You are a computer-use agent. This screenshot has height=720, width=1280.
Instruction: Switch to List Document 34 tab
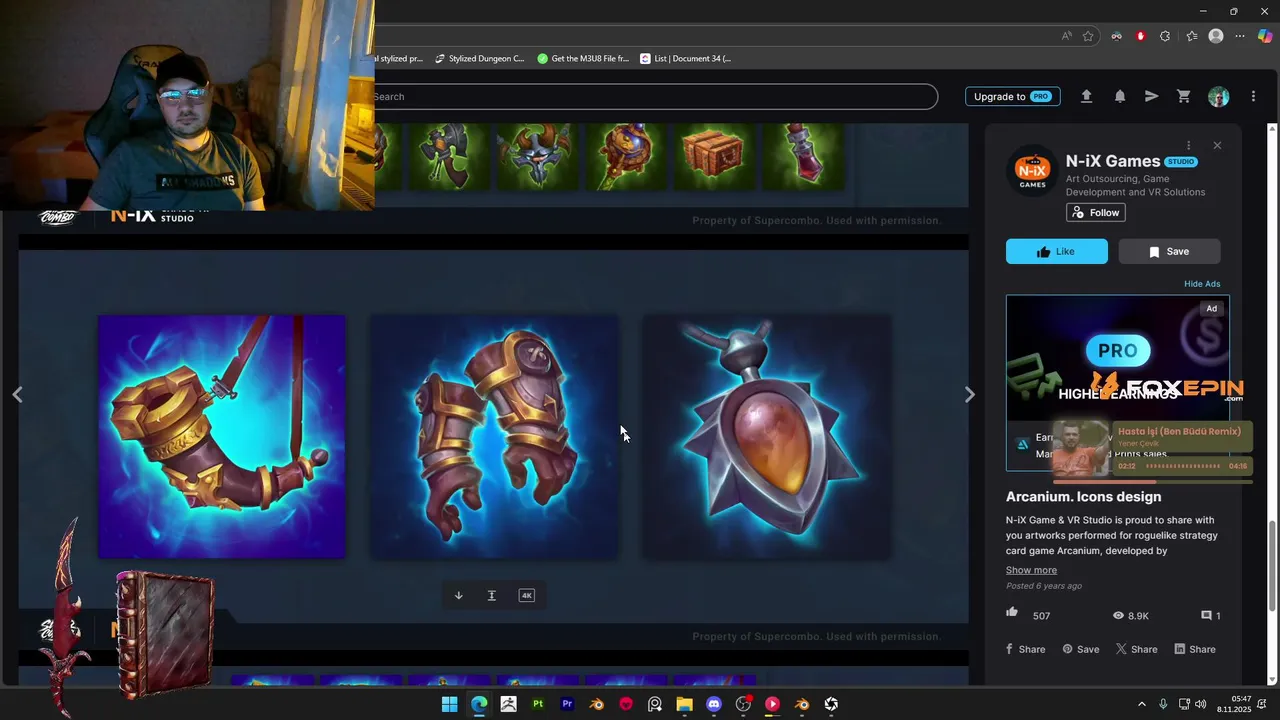[x=686, y=58]
